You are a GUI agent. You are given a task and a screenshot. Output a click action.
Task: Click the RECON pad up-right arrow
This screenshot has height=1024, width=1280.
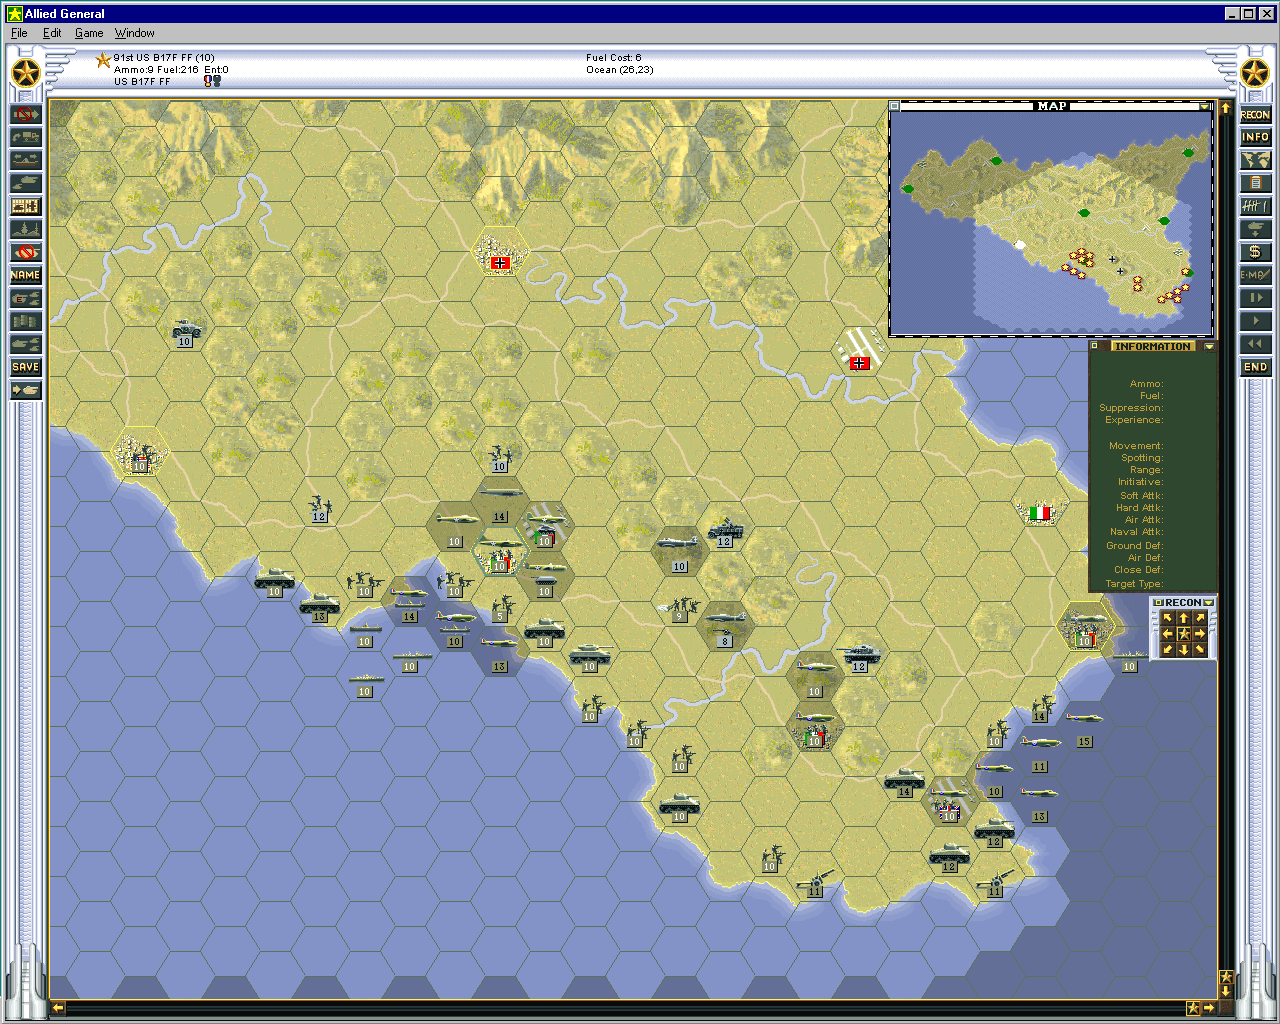pos(1200,619)
